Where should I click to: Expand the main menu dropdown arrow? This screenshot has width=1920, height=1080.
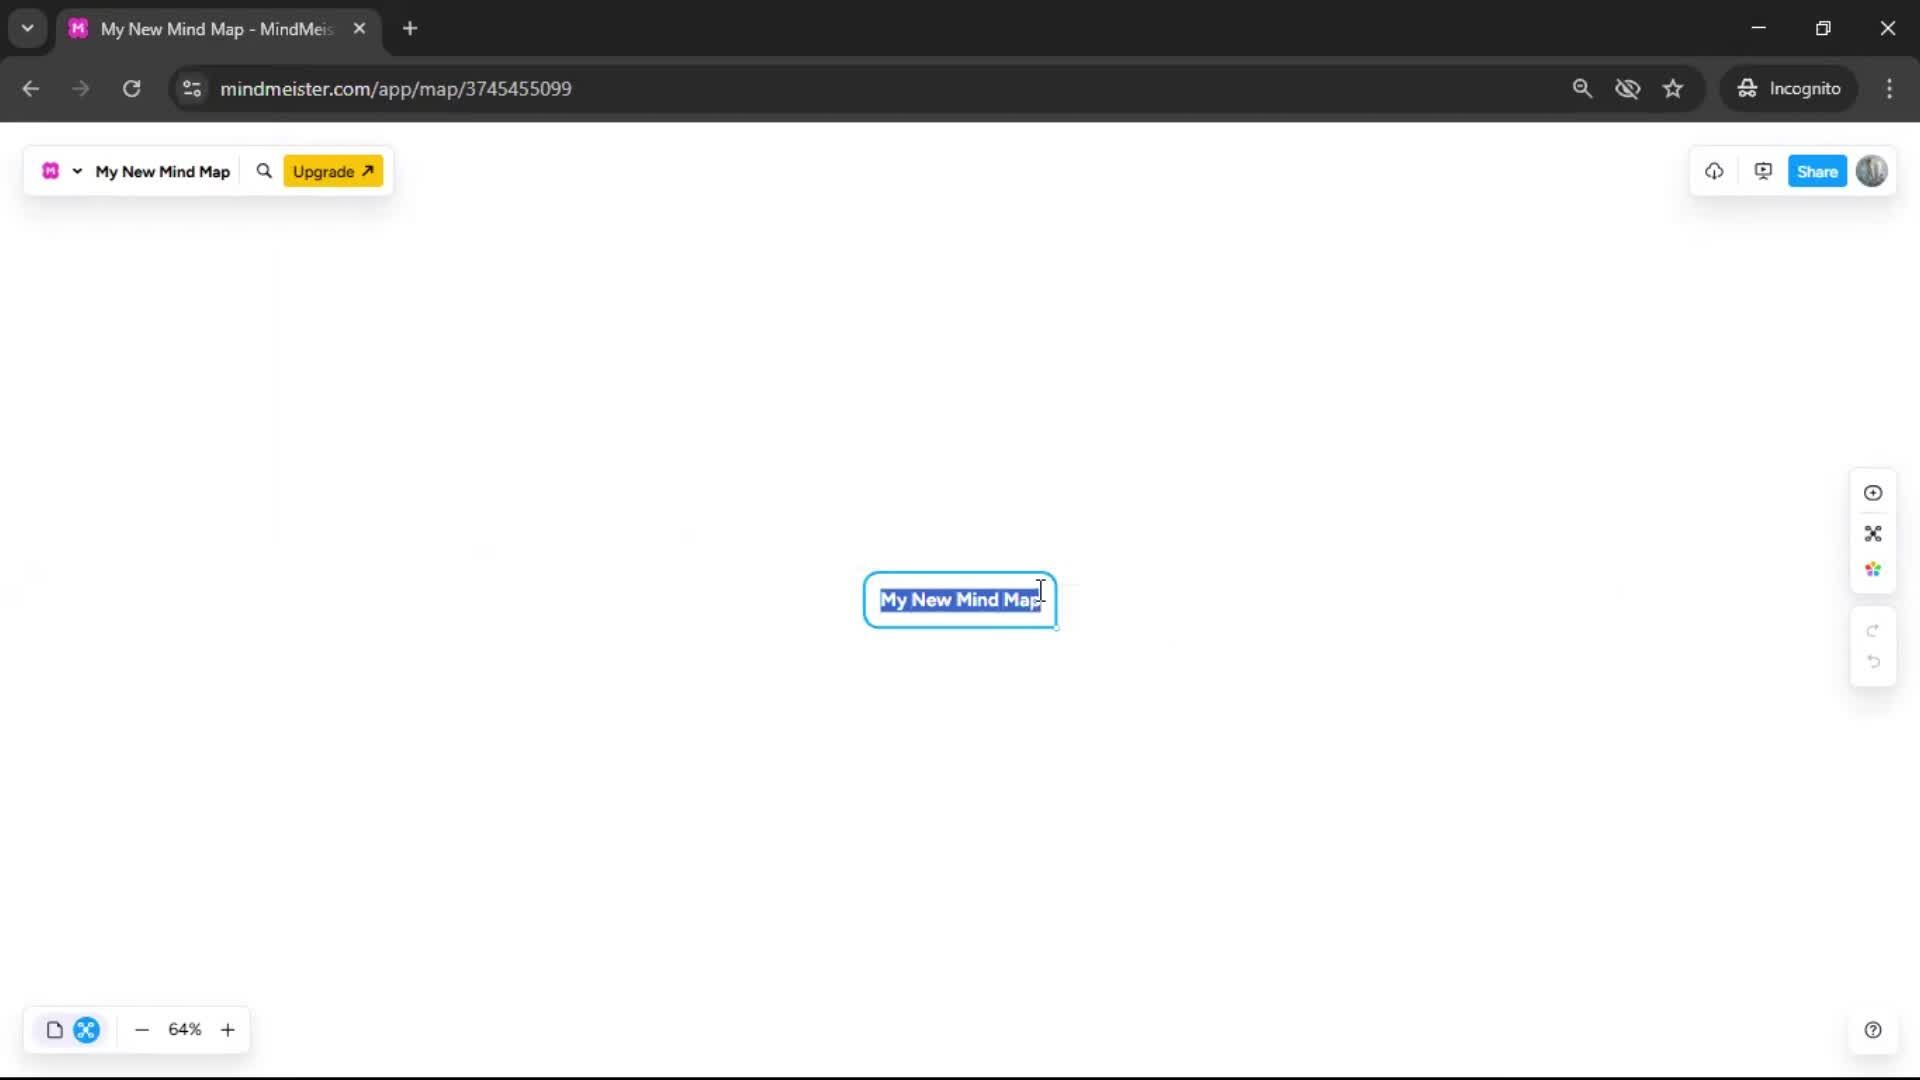point(77,171)
